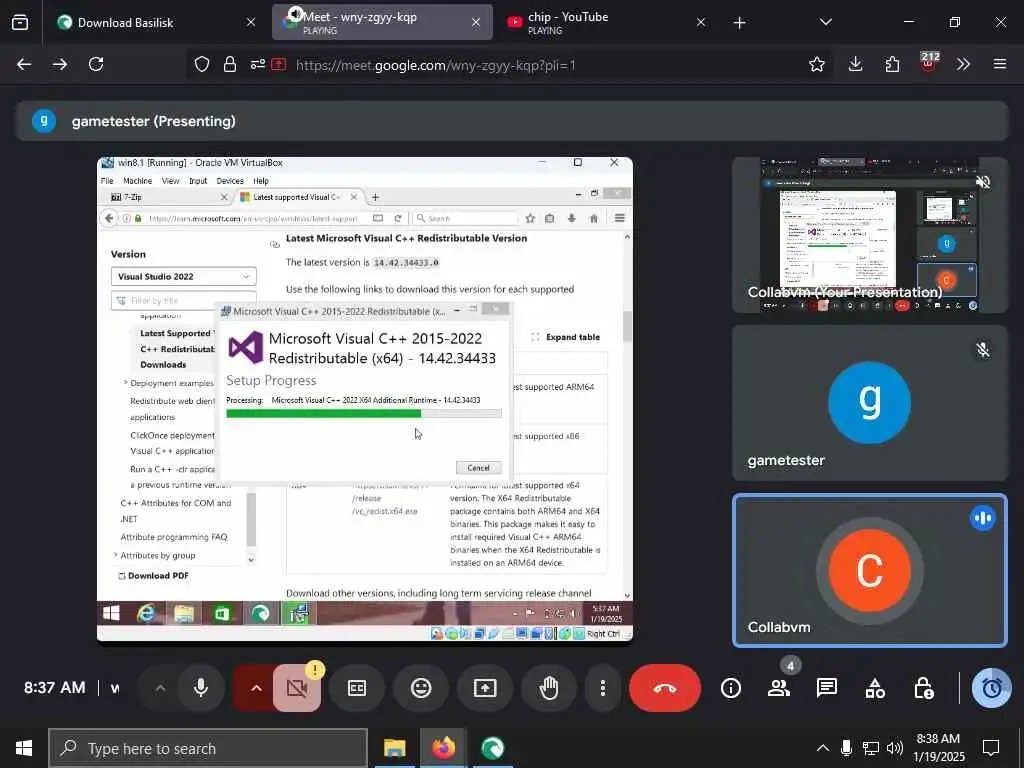Go forward in the outer Firefox window
The width and height of the screenshot is (1024, 768).
tap(60, 64)
